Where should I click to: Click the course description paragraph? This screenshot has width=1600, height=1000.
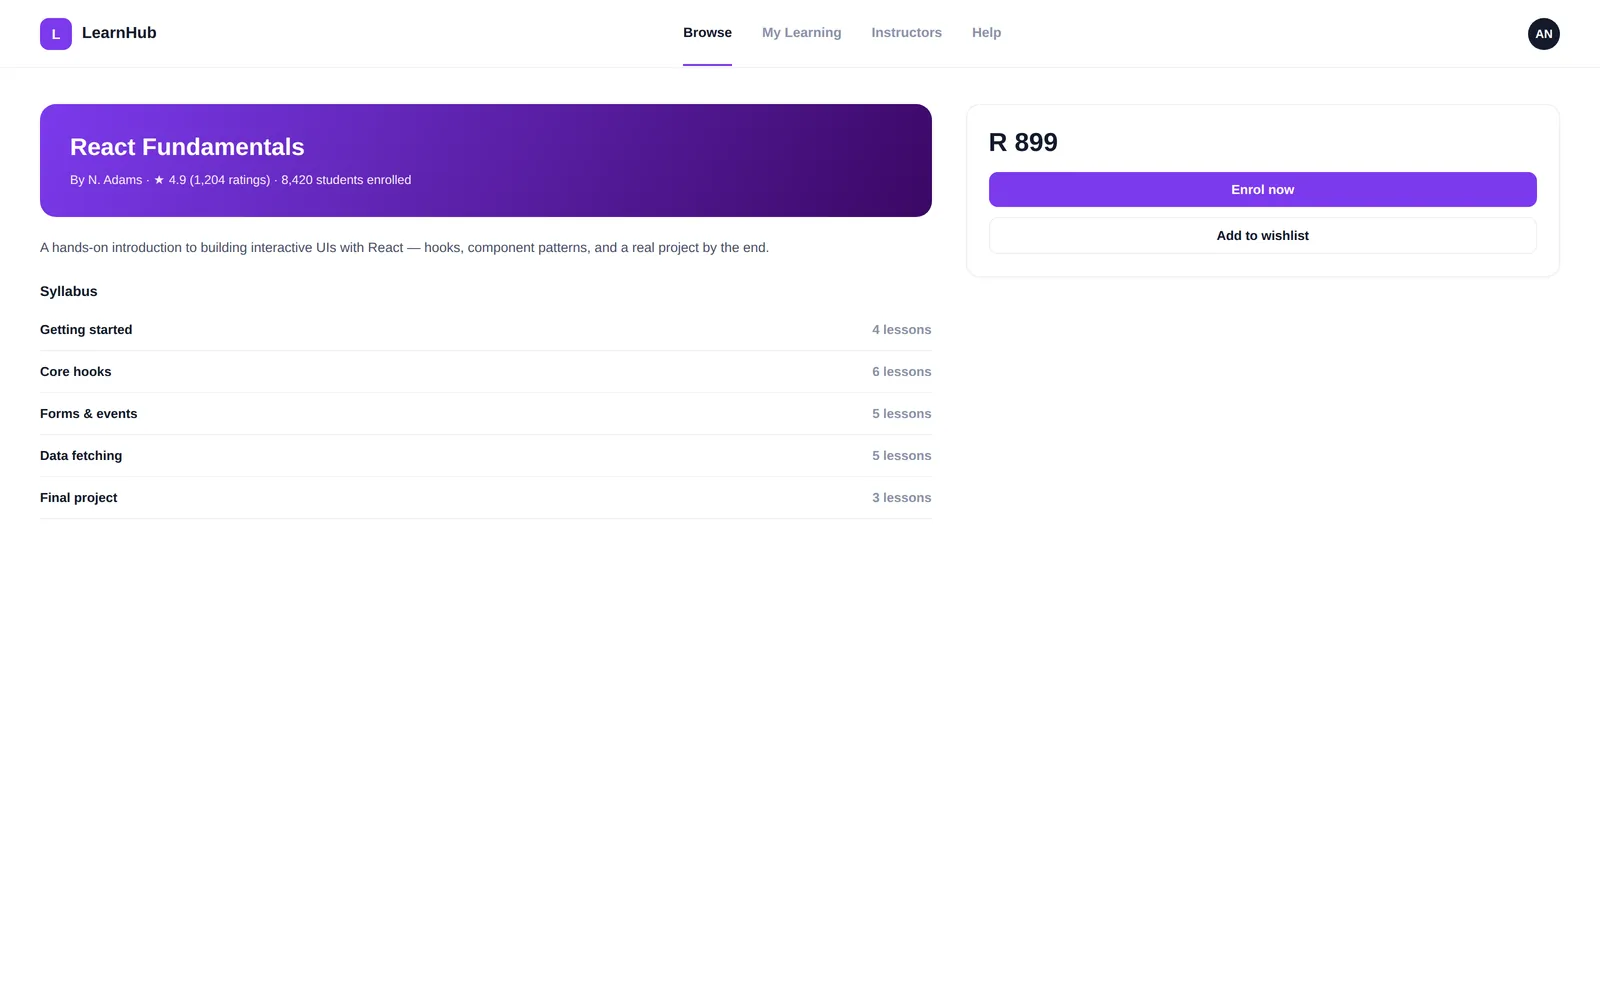coord(404,247)
